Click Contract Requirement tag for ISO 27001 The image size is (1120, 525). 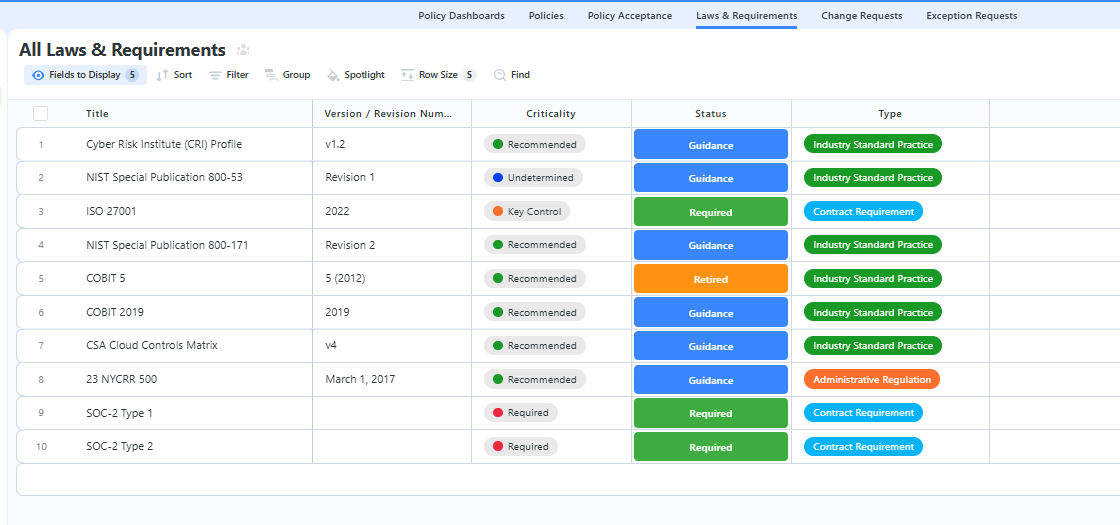864,211
